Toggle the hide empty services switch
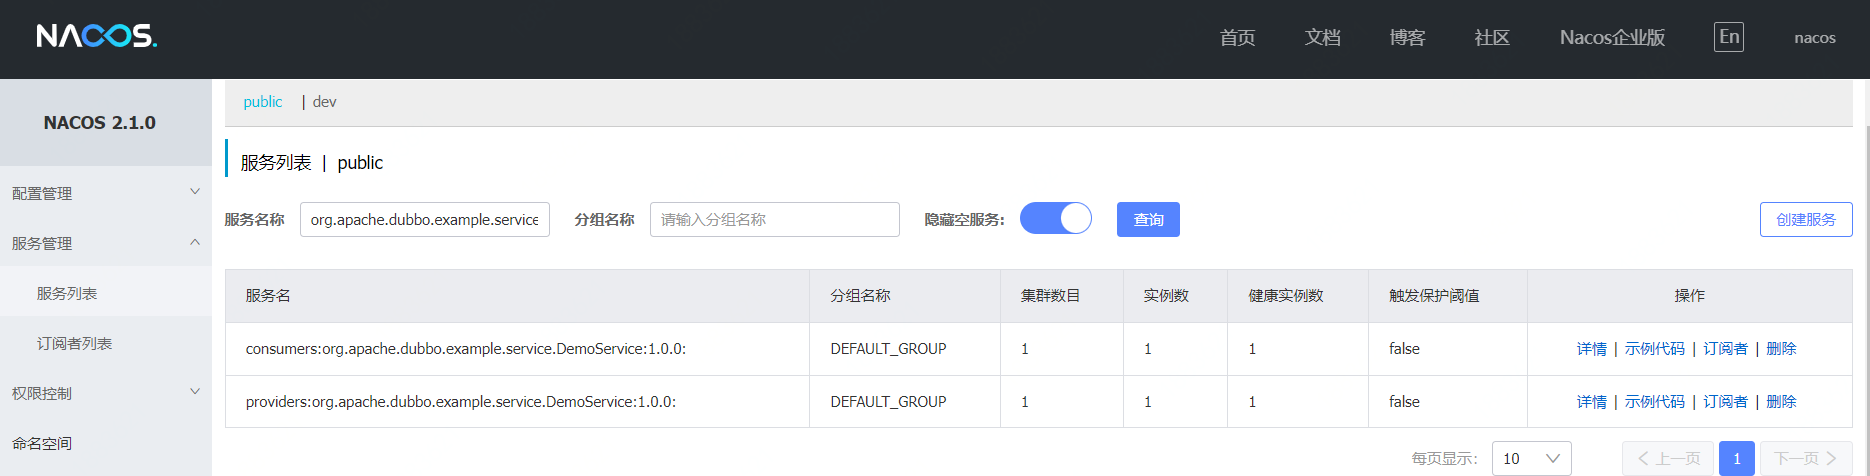This screenshot has height=476, width=1870. point(1055,219)
